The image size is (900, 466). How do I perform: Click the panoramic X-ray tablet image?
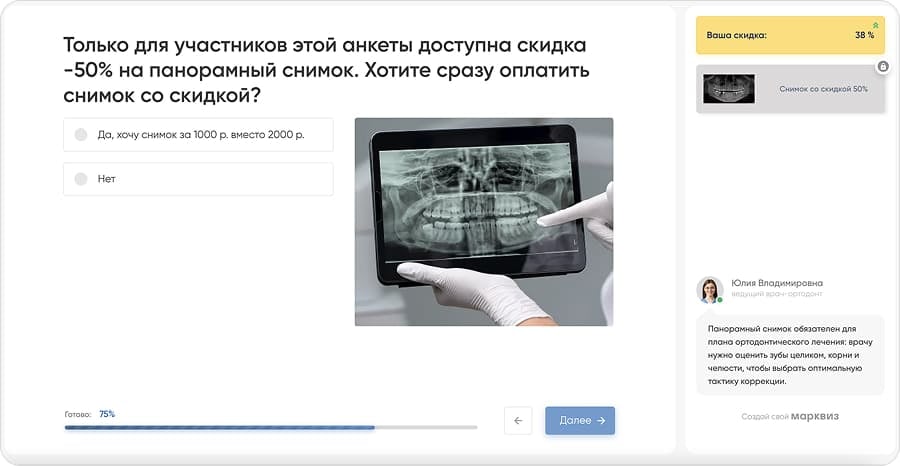pos(484,222)
